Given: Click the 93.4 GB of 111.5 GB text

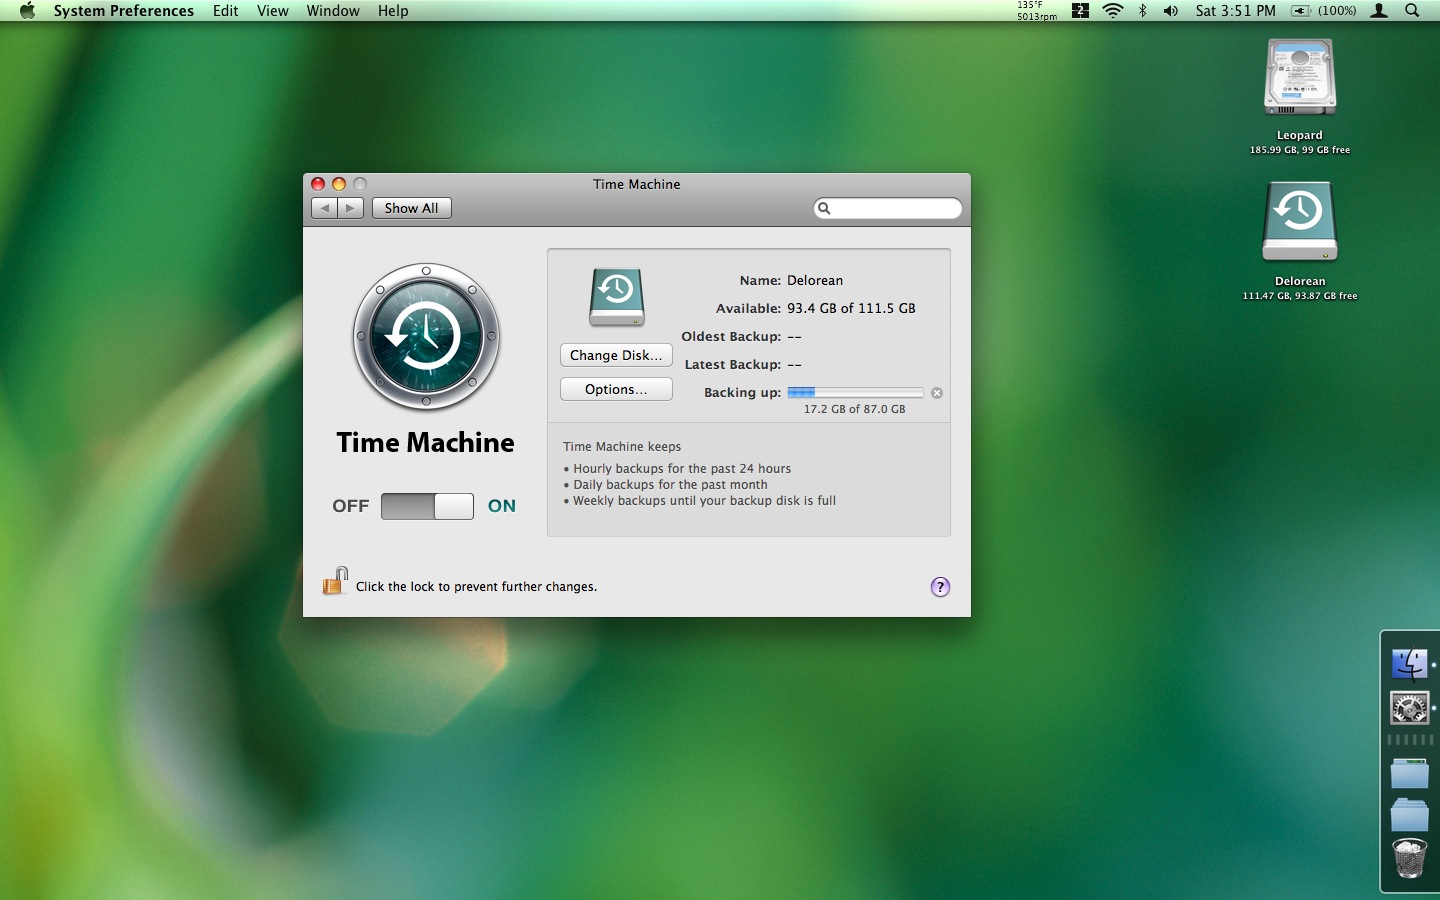Looking at the screenshot, I should click(851, 308).
